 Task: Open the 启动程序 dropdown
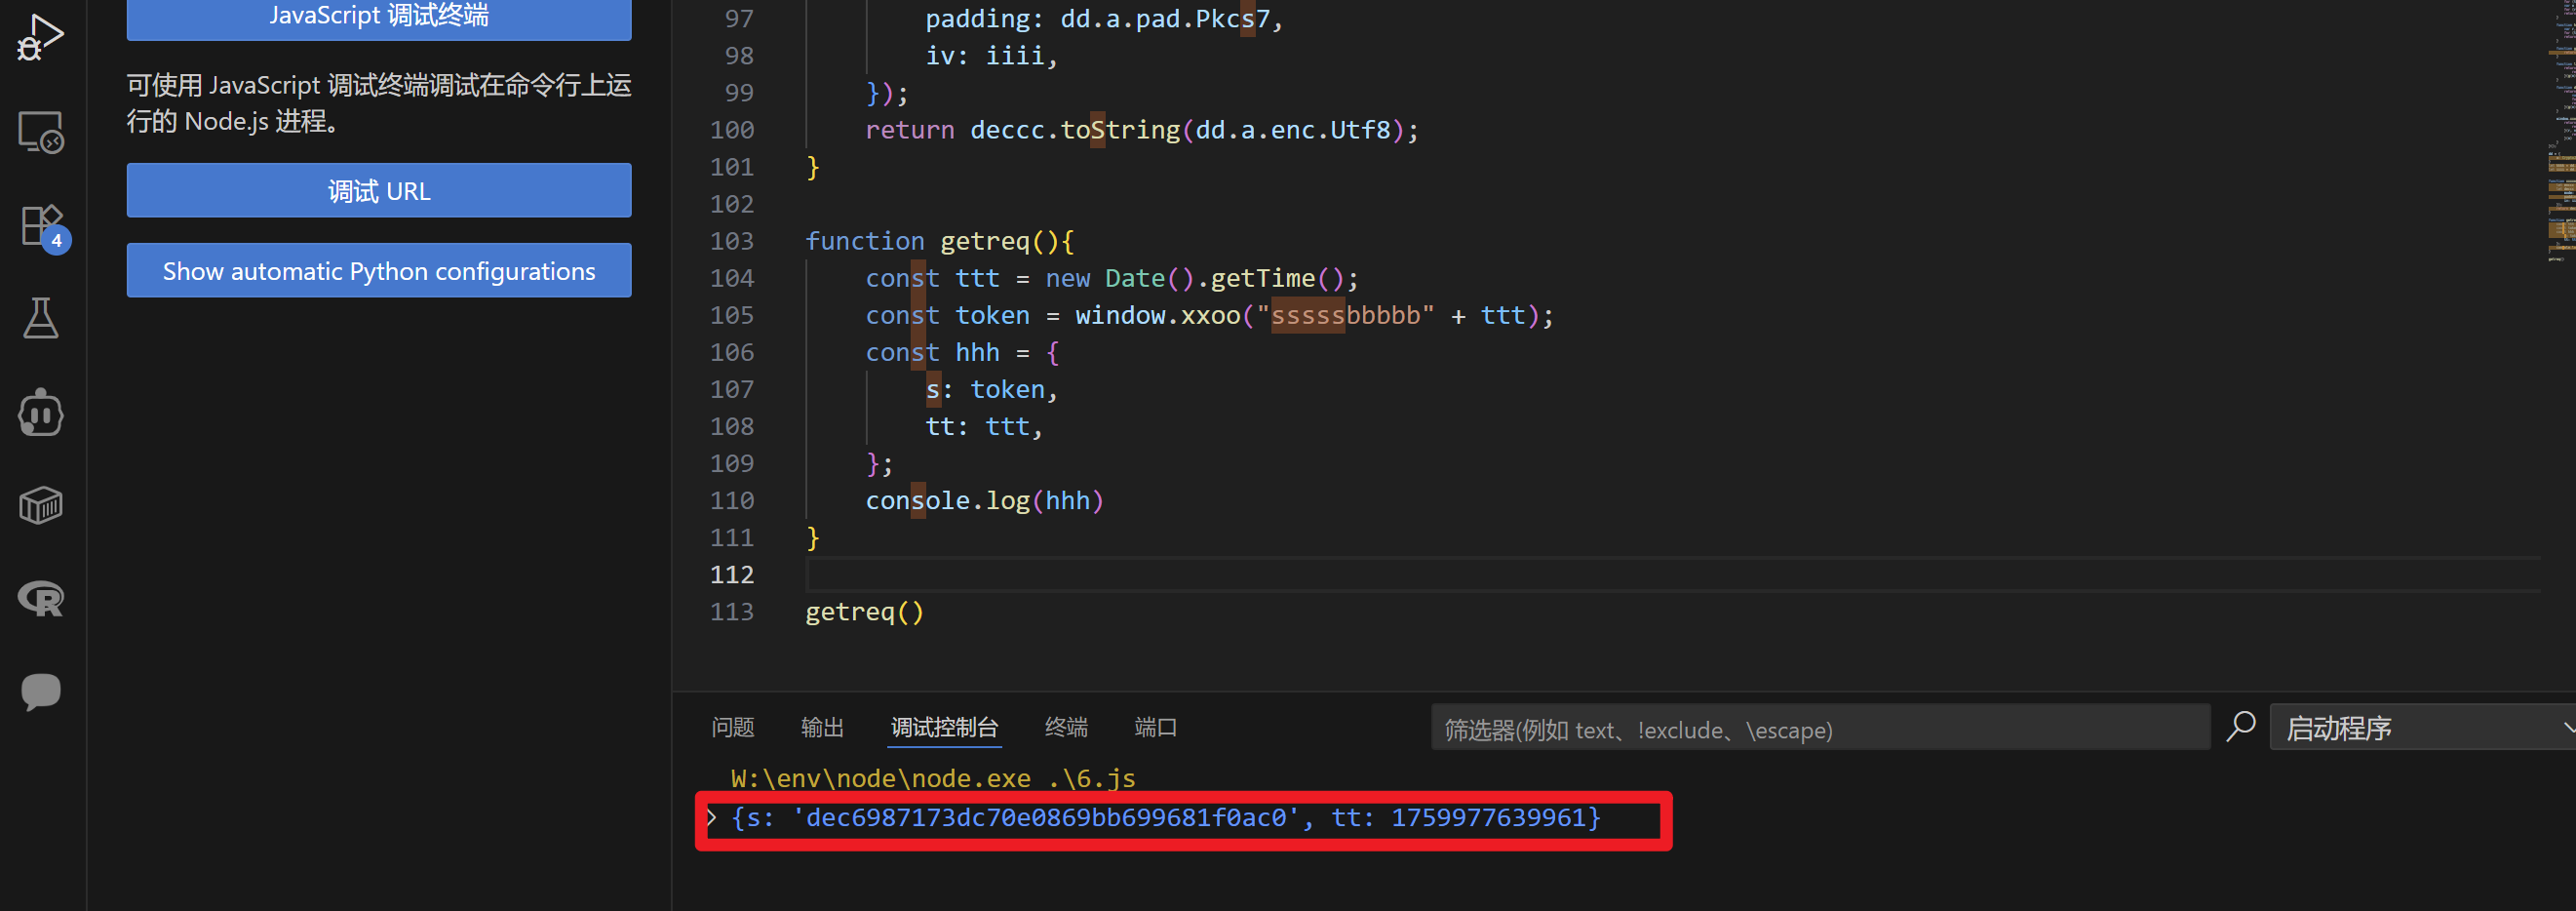click(2422, 728)
